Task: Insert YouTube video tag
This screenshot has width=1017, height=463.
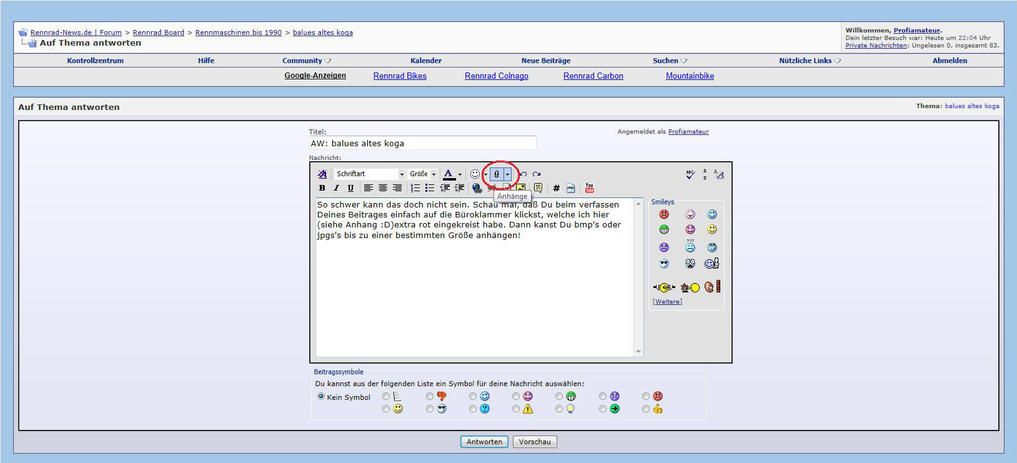Action: click(589, 188)
